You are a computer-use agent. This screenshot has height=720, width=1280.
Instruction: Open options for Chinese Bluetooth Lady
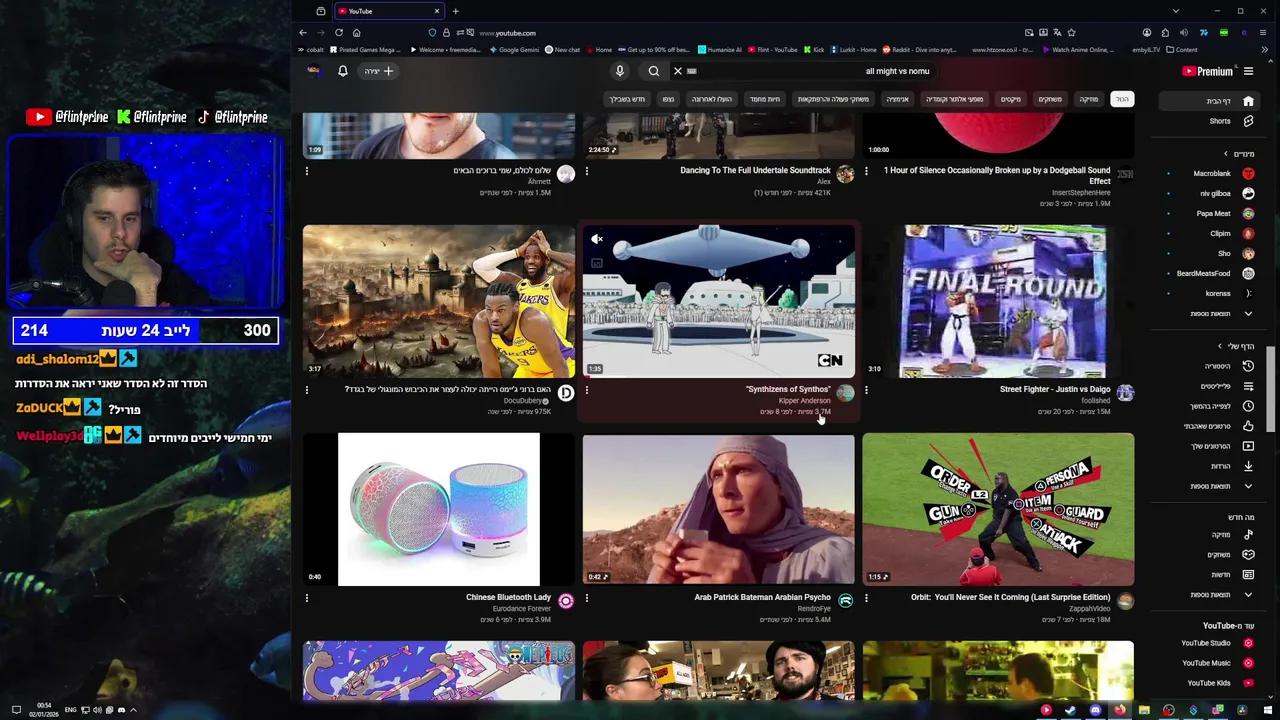[307, 598]
